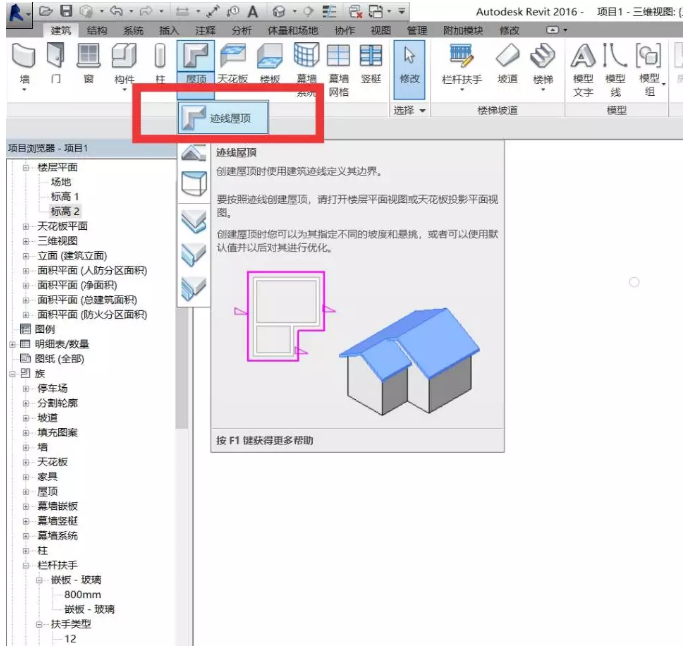Click the Undo arrow icon

(x=116, y=11)
